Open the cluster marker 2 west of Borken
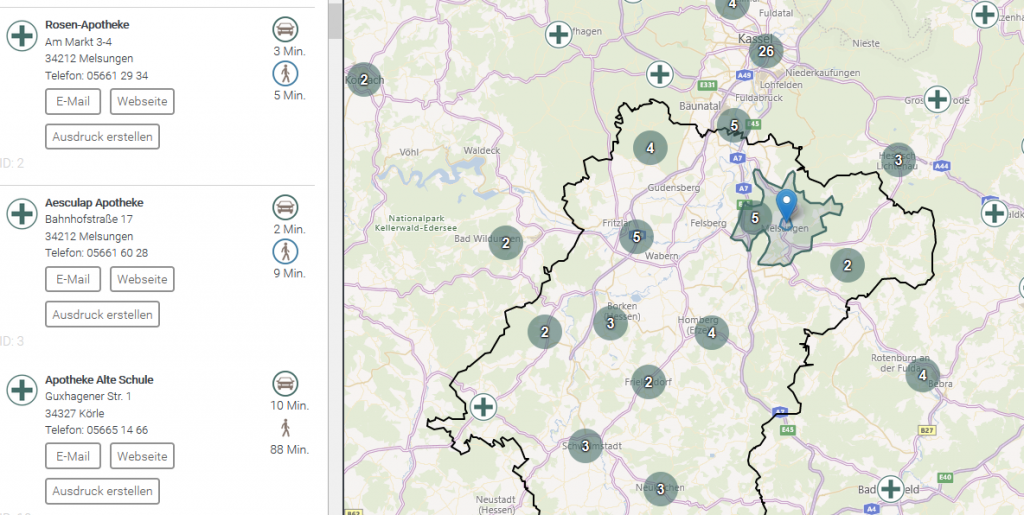 (x=545, y=332)
